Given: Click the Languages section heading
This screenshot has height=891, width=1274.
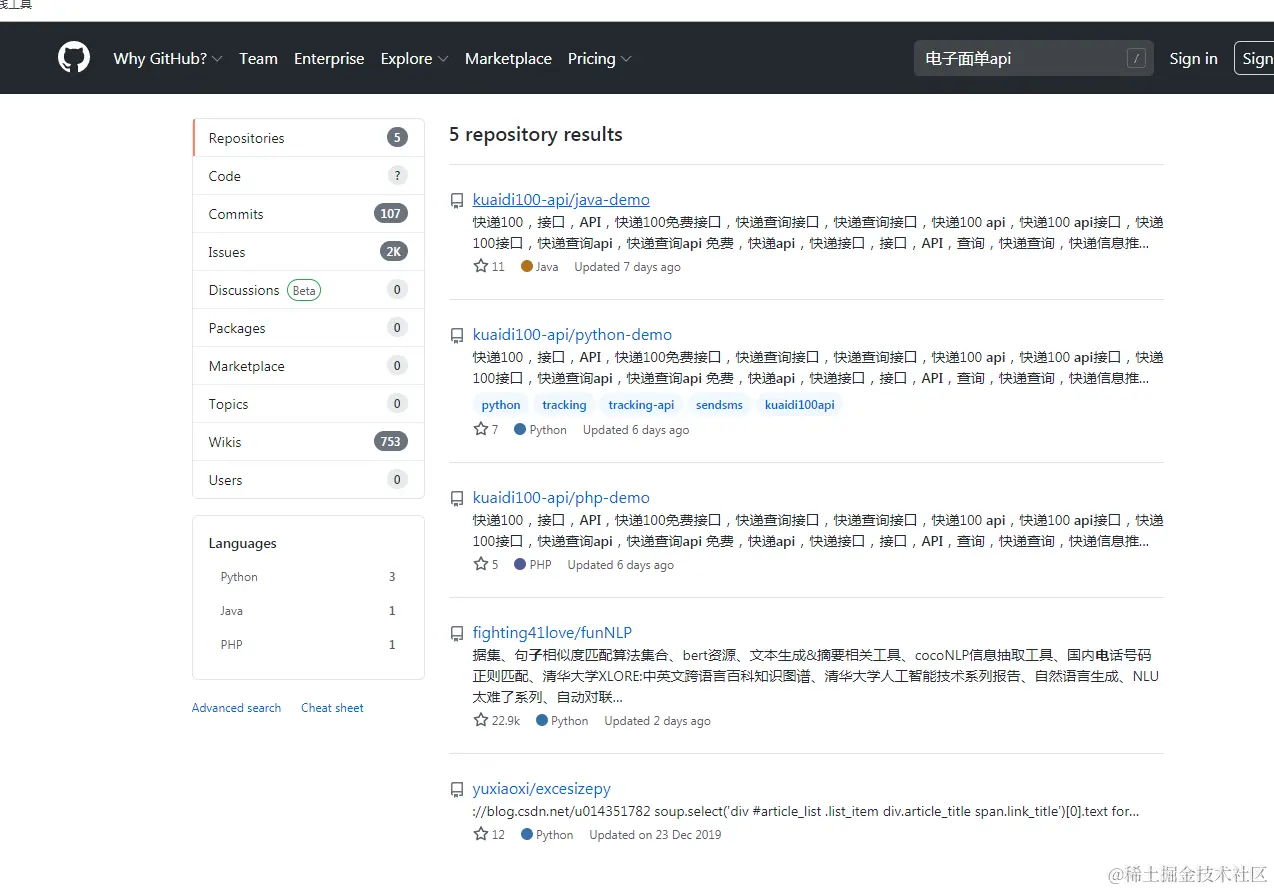Looking at the screenshot, I should tap(242, 544).
